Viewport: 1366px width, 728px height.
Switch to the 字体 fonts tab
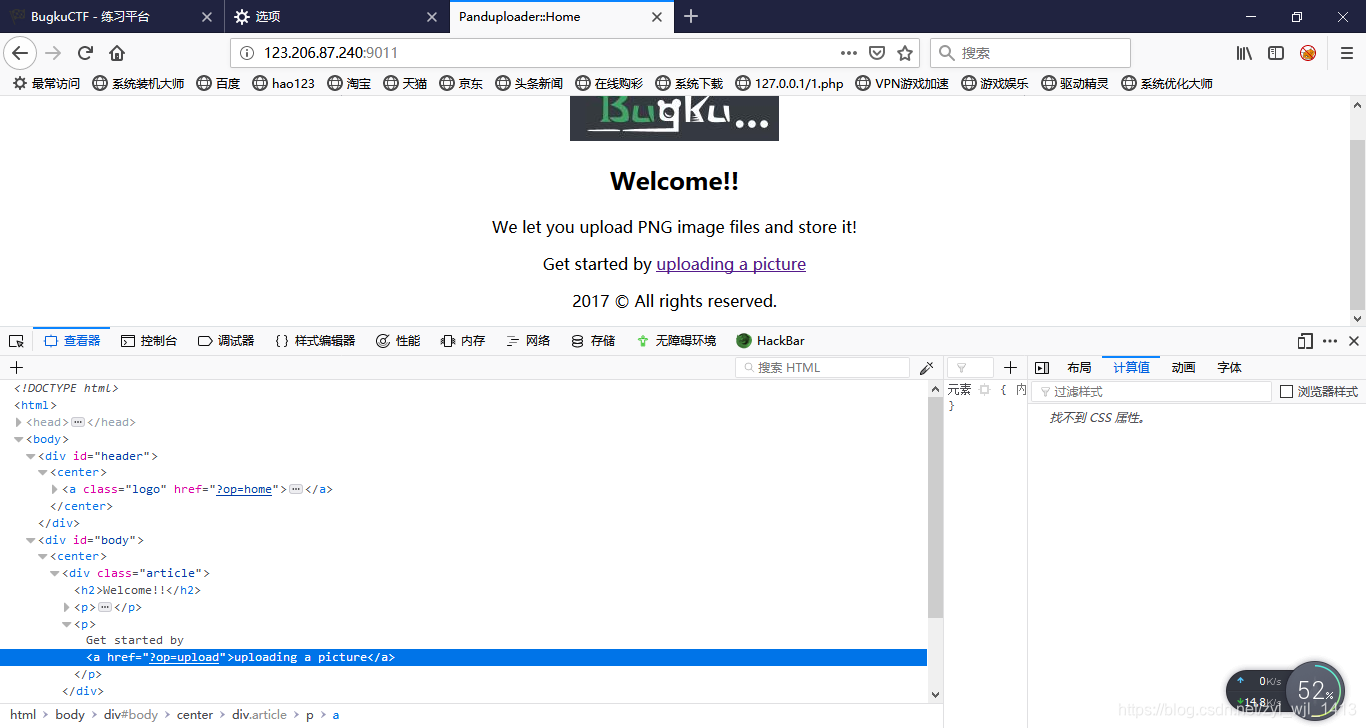click(1229, 367)
